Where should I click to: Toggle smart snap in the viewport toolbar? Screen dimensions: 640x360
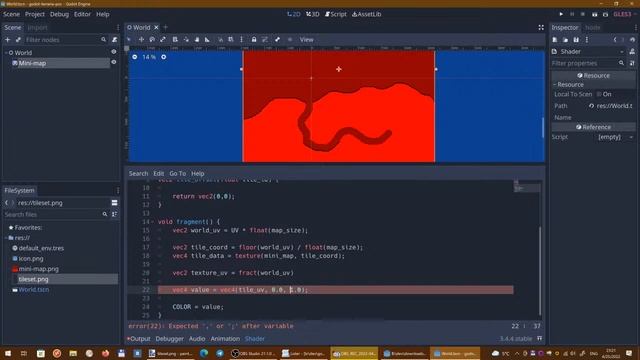220,40
